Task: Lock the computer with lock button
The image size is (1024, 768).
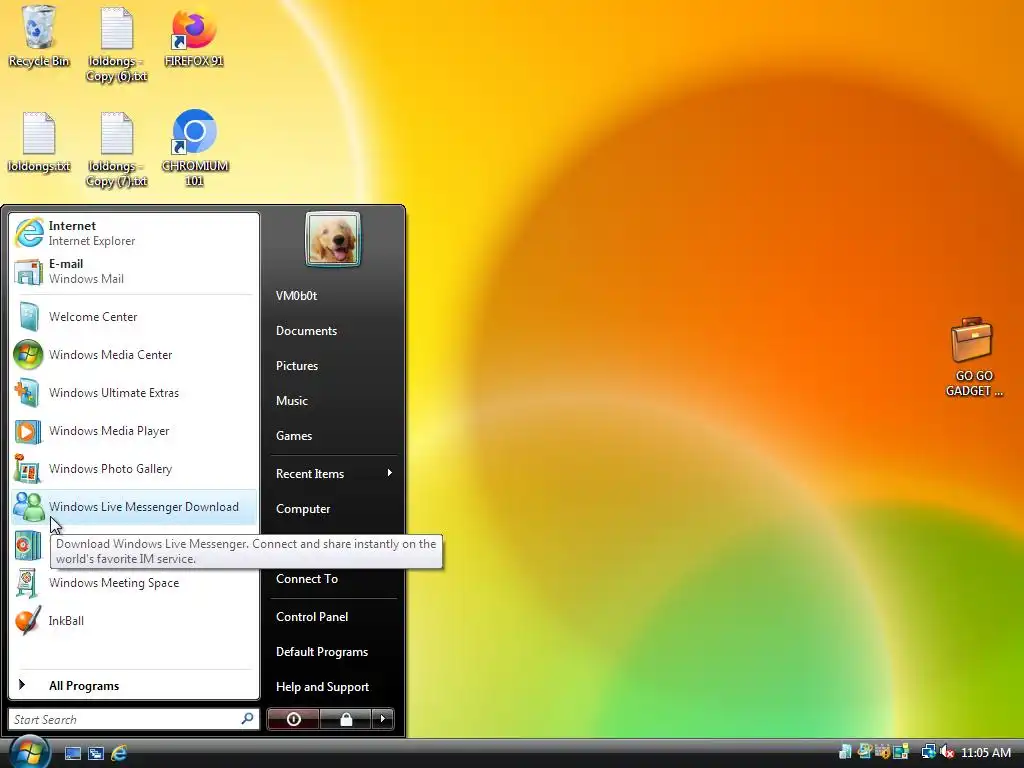Action: tap(345, 719)
